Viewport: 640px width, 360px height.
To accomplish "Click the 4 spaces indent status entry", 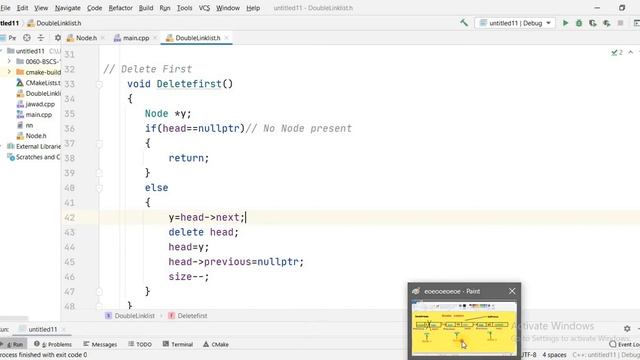I will point(554,355).
